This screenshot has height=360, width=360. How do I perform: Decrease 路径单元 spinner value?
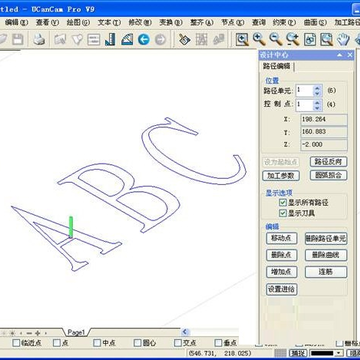317,94
